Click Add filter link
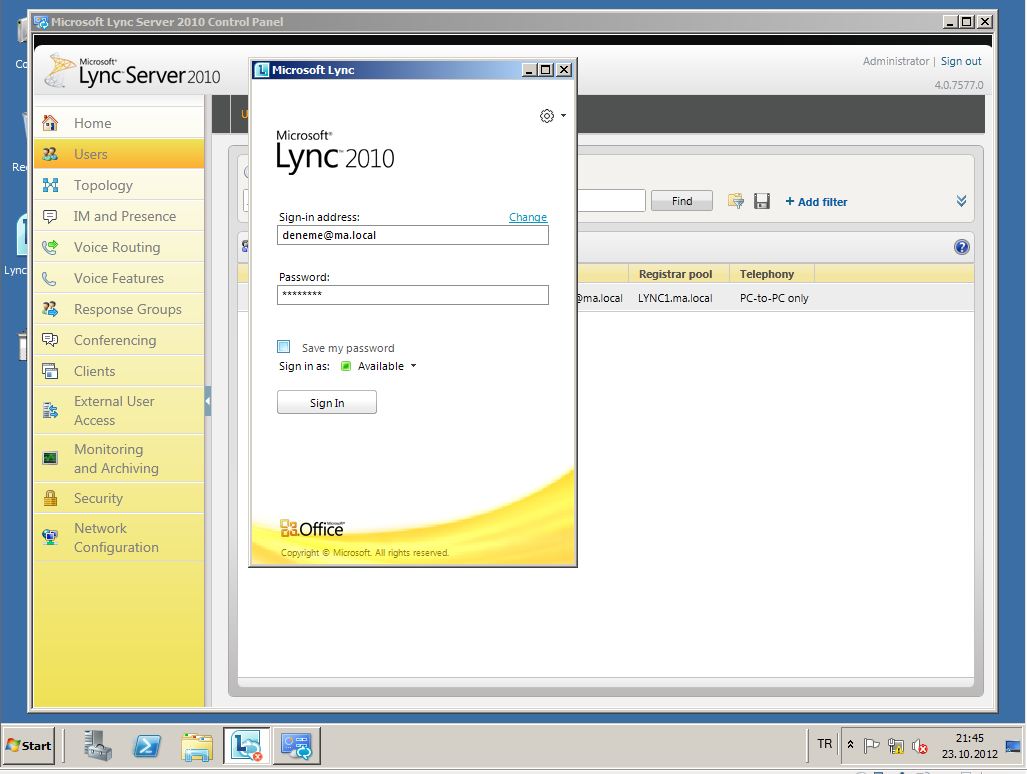1027x774 pixels. [816, 202]
